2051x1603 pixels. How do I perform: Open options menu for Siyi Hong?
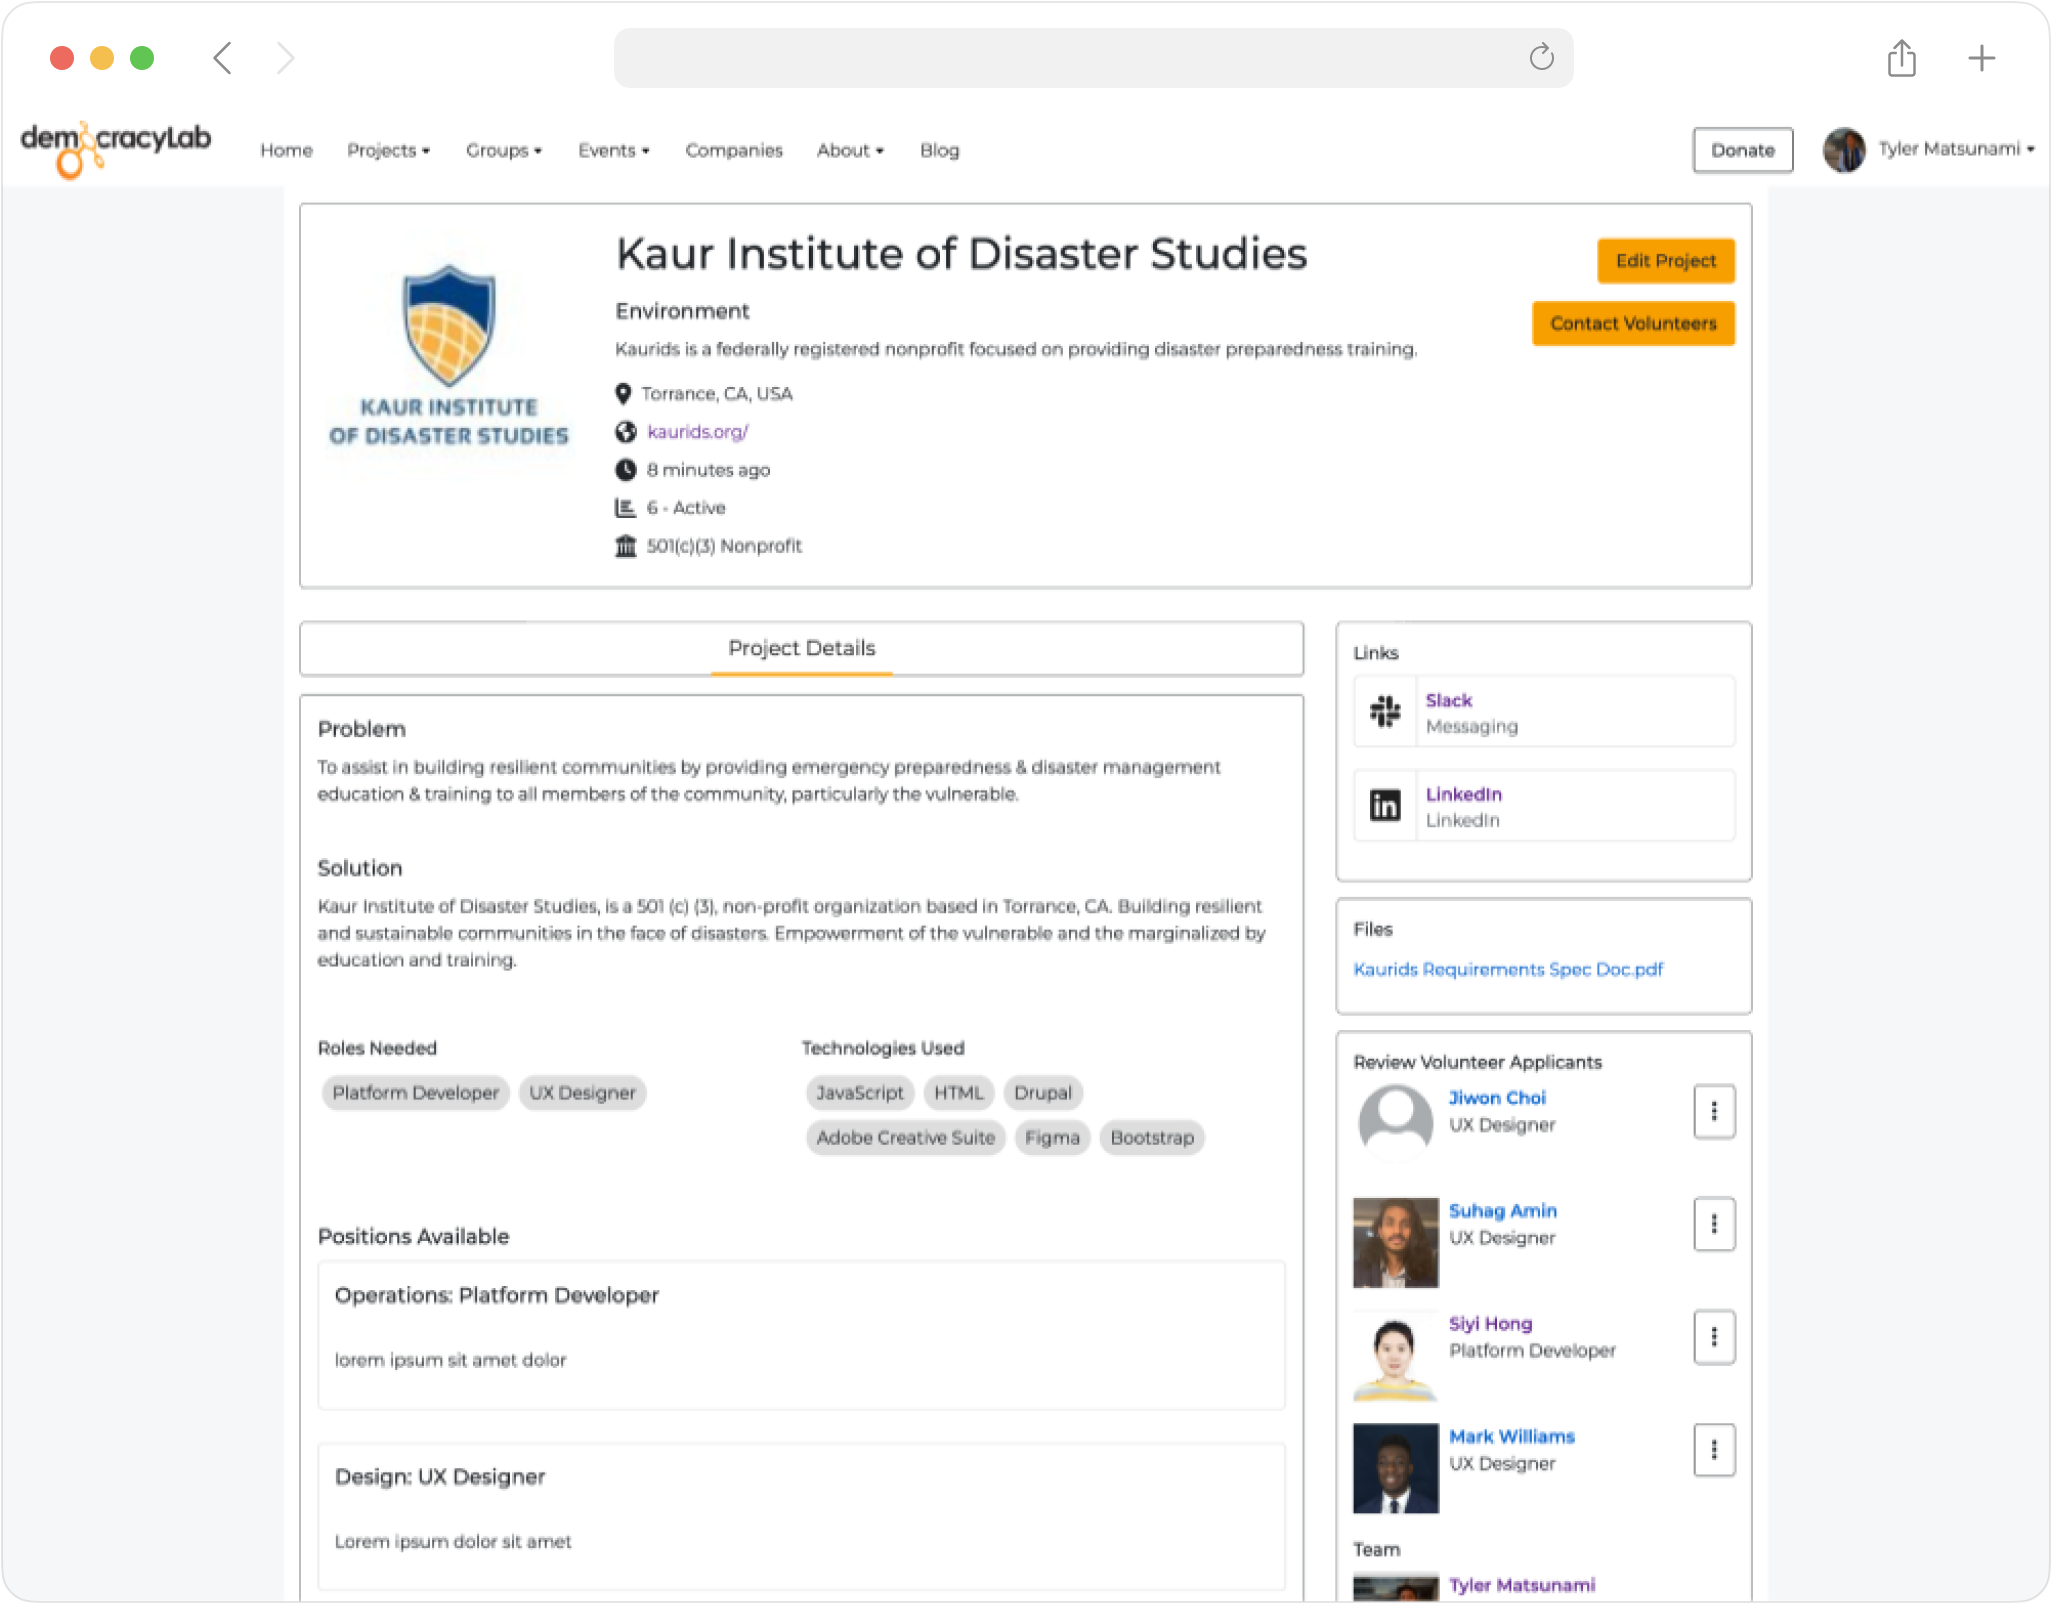1714,1337
